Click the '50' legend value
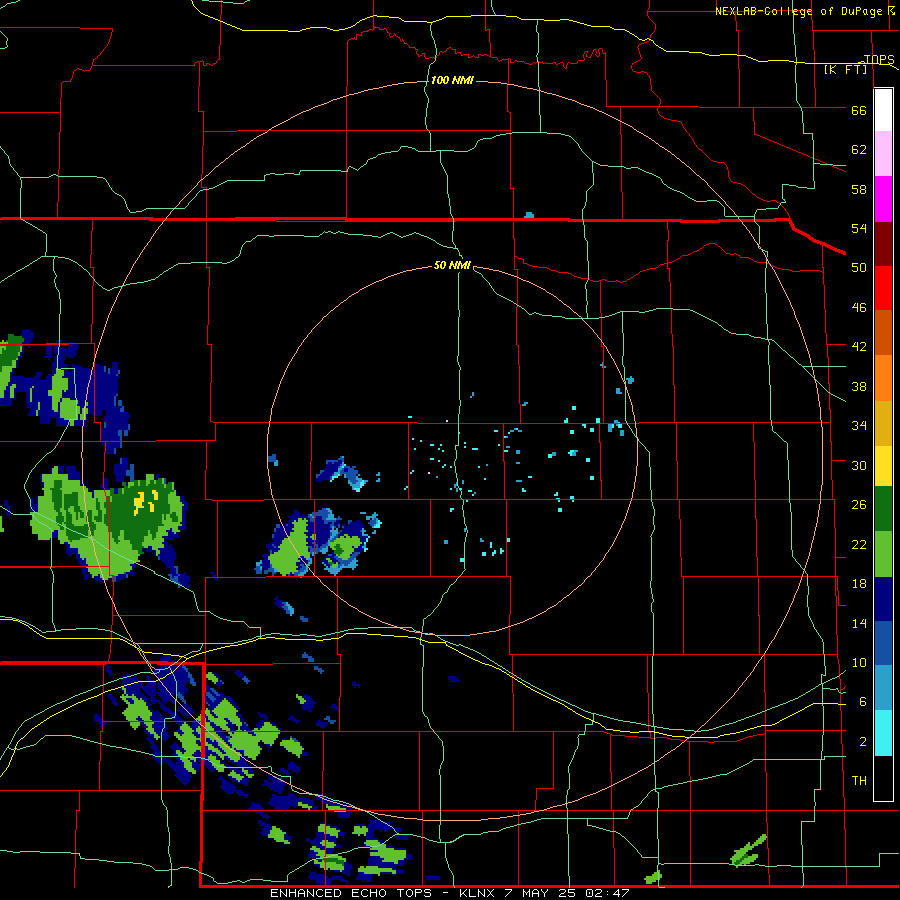 [x=859, y=267]
